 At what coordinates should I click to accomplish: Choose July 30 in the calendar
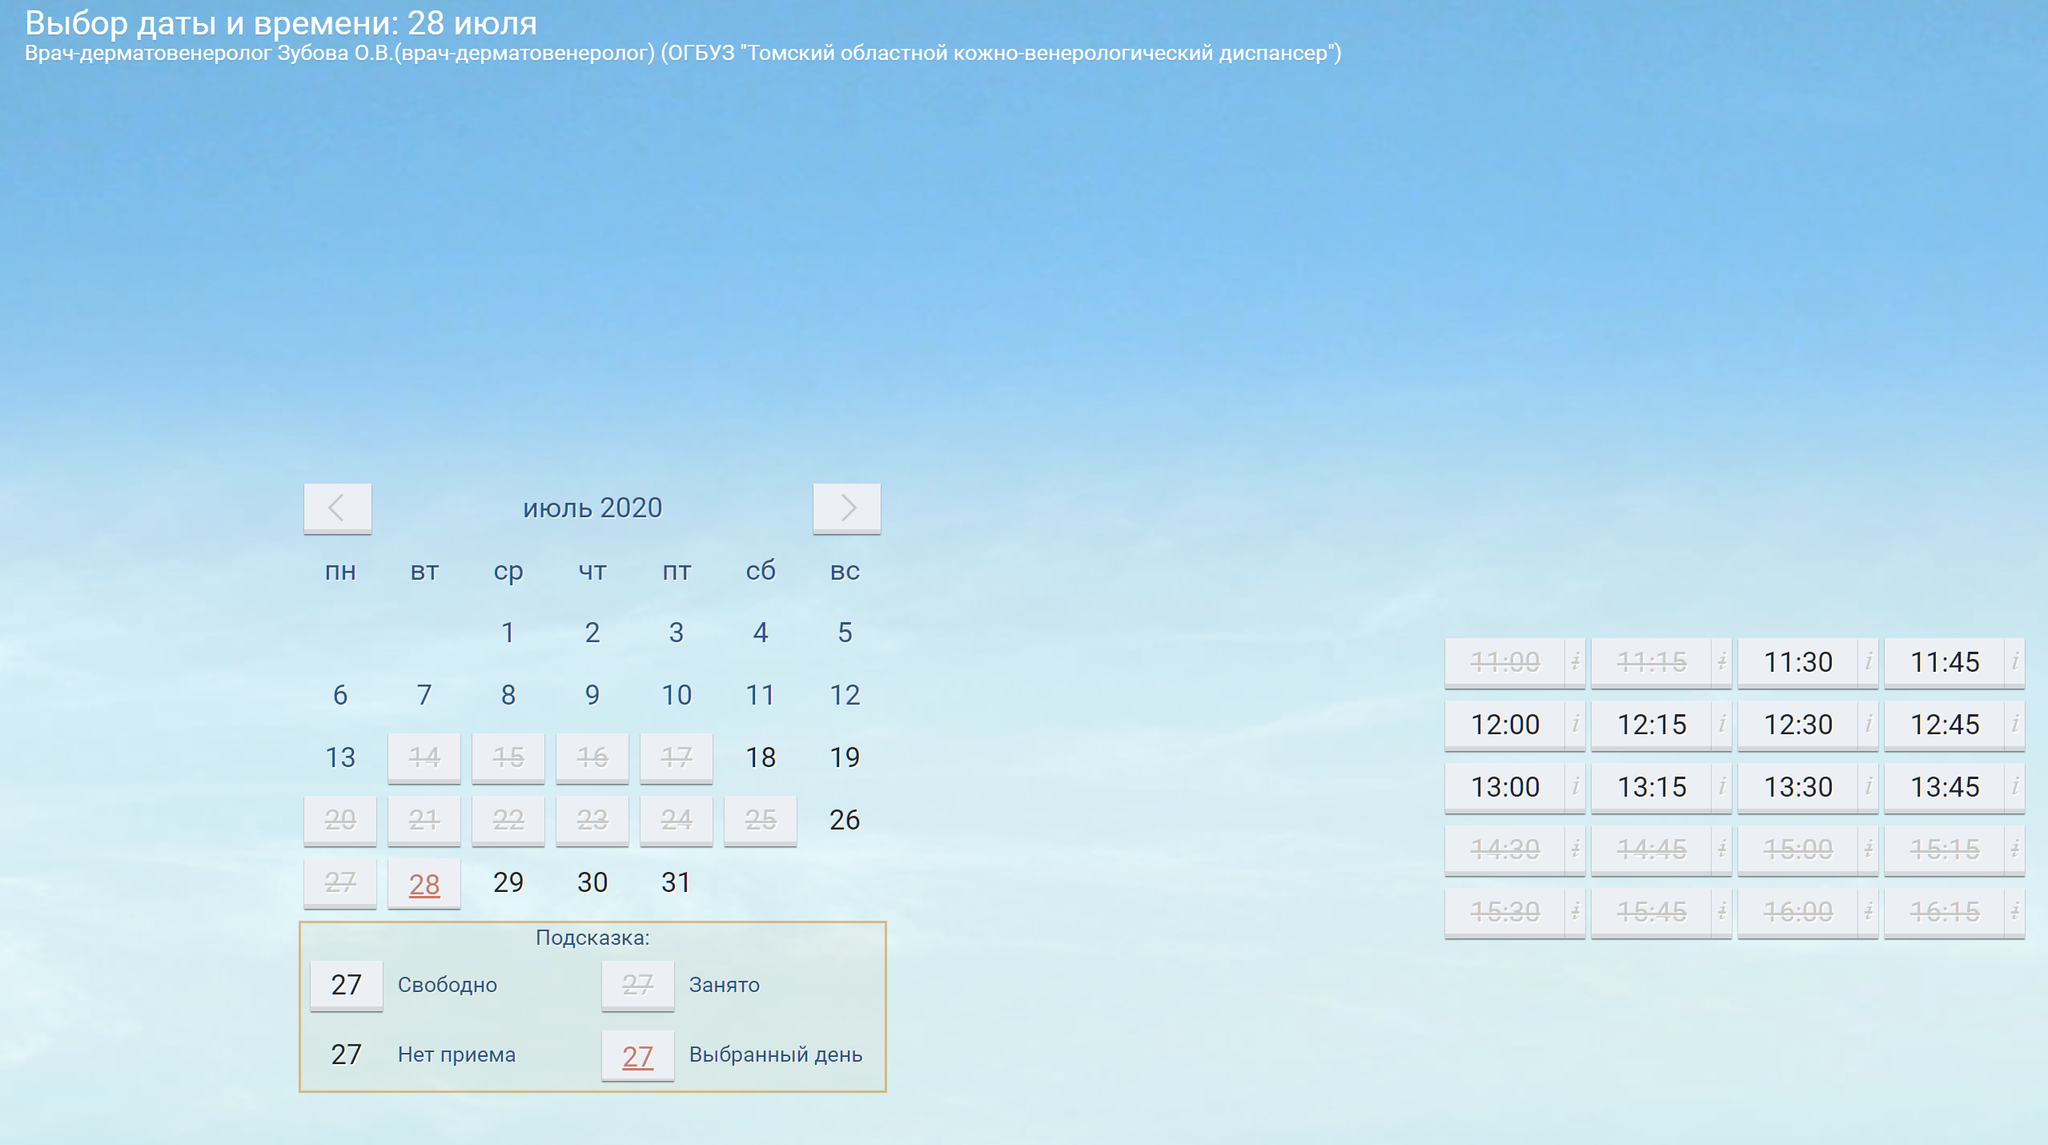592,882
